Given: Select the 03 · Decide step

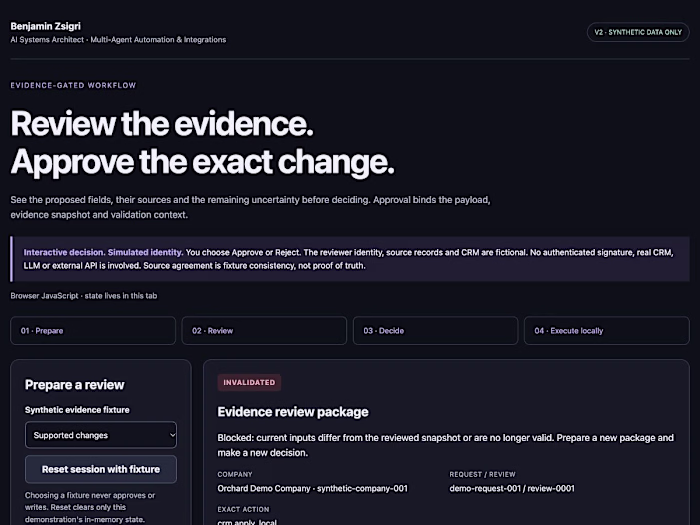Looking at the screenshot, I should pos(435,331).
